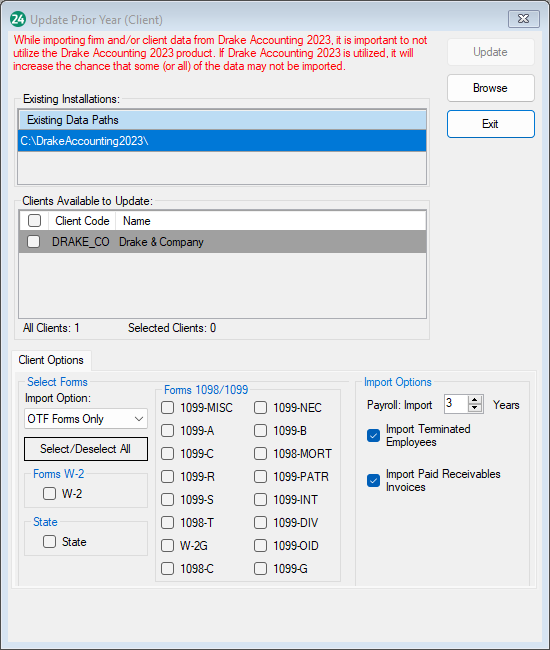Switch to the Client Options tab
Image resolution: width=550 pixels, height=650 pixels.
(51, 360)
